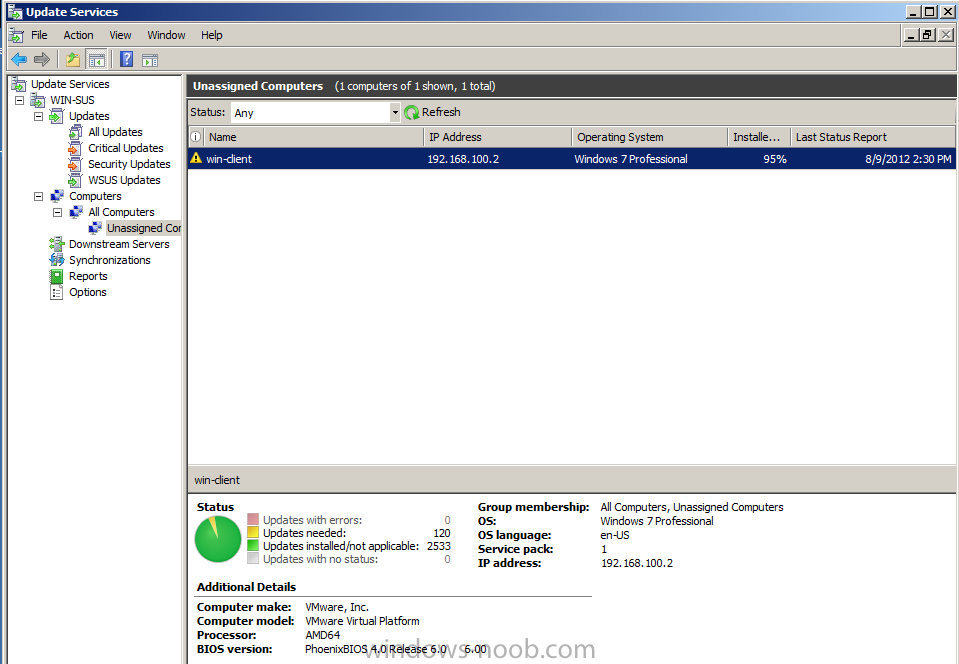Click the Downstream Servers icon

57,244
